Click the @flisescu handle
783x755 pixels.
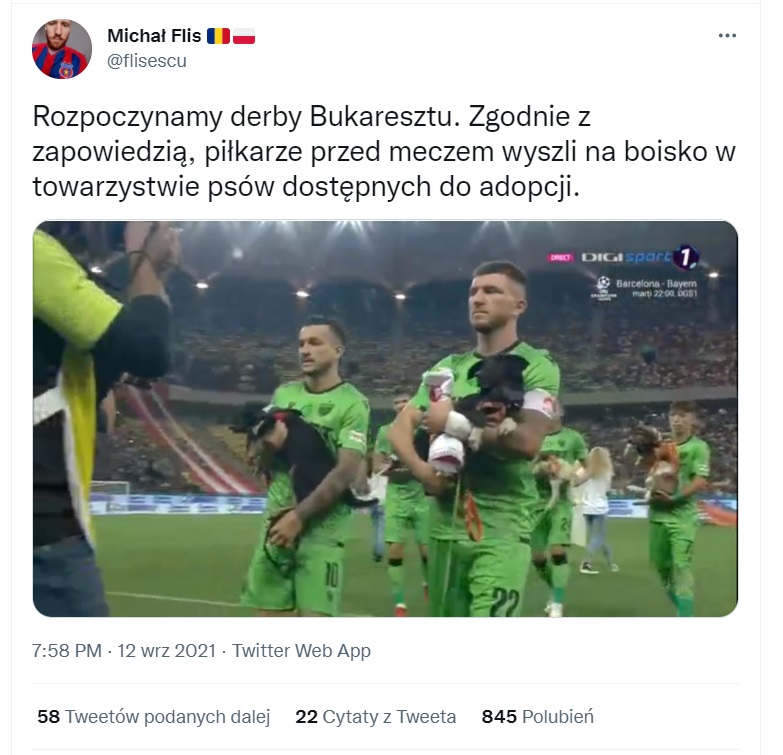[147, 61]
